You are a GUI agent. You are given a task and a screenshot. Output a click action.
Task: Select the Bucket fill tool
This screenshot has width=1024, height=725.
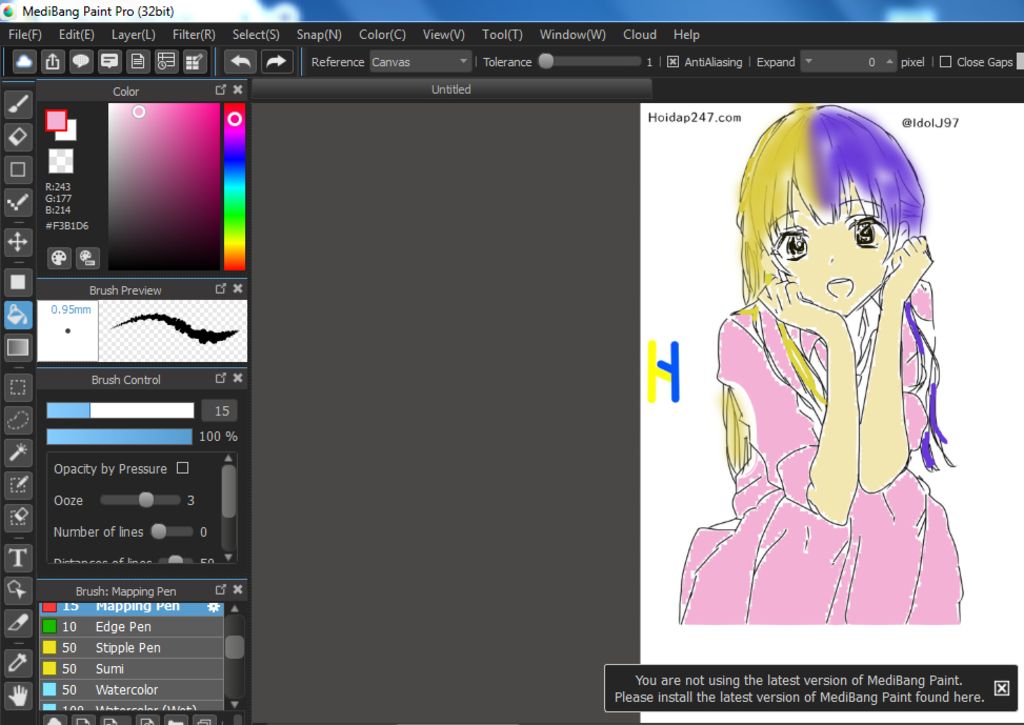click(x=18, y=315)
